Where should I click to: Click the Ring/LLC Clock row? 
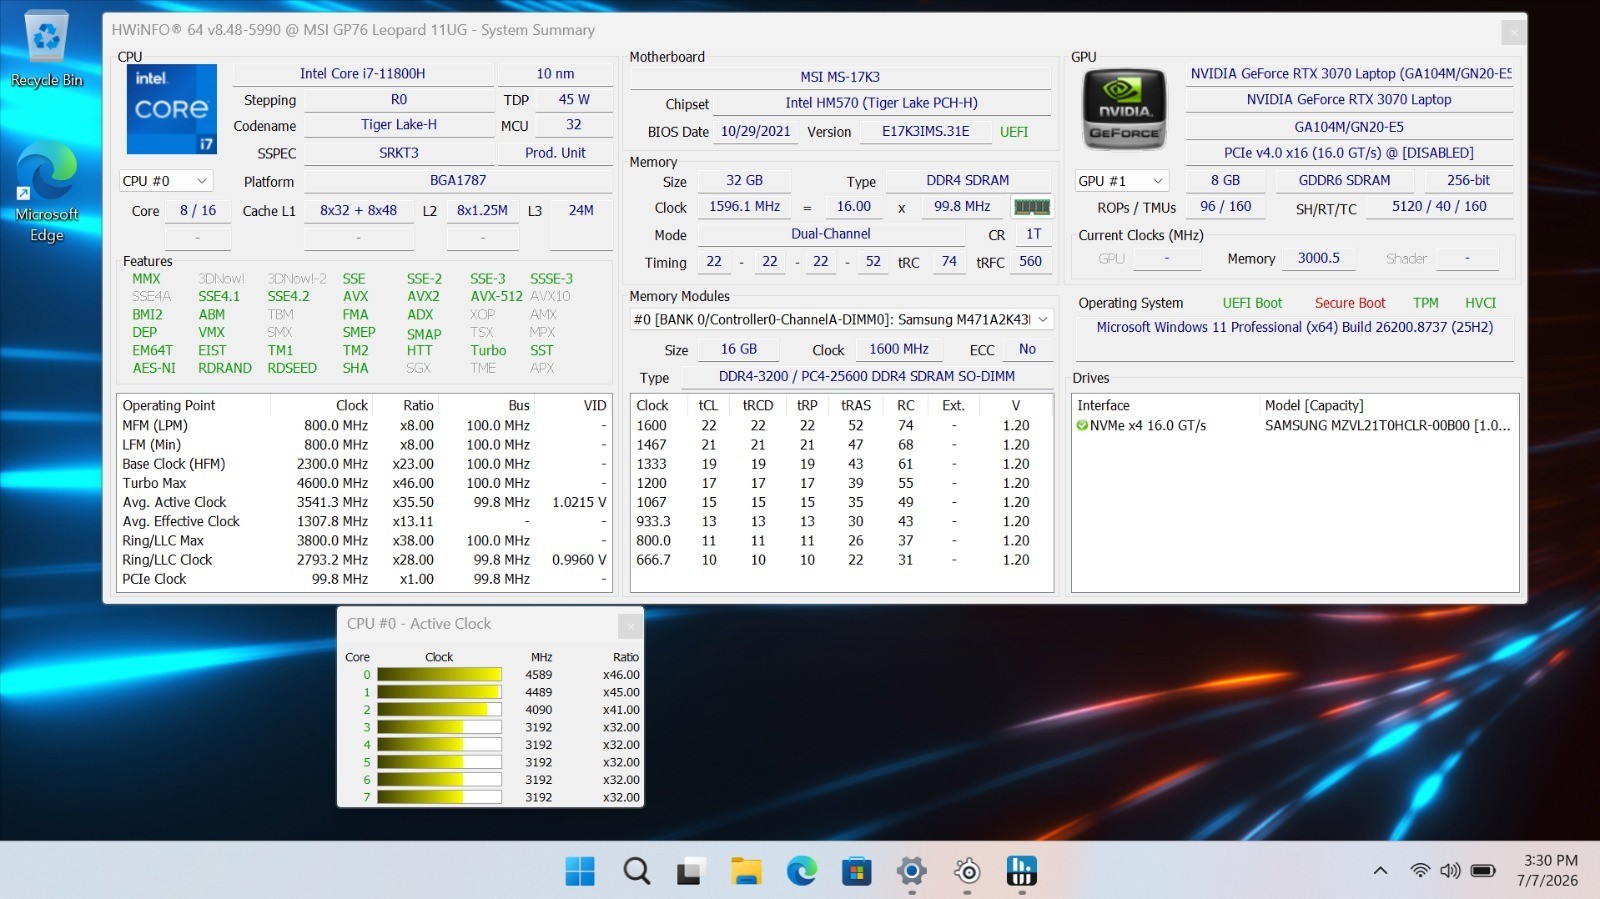(x=364, y=560)
